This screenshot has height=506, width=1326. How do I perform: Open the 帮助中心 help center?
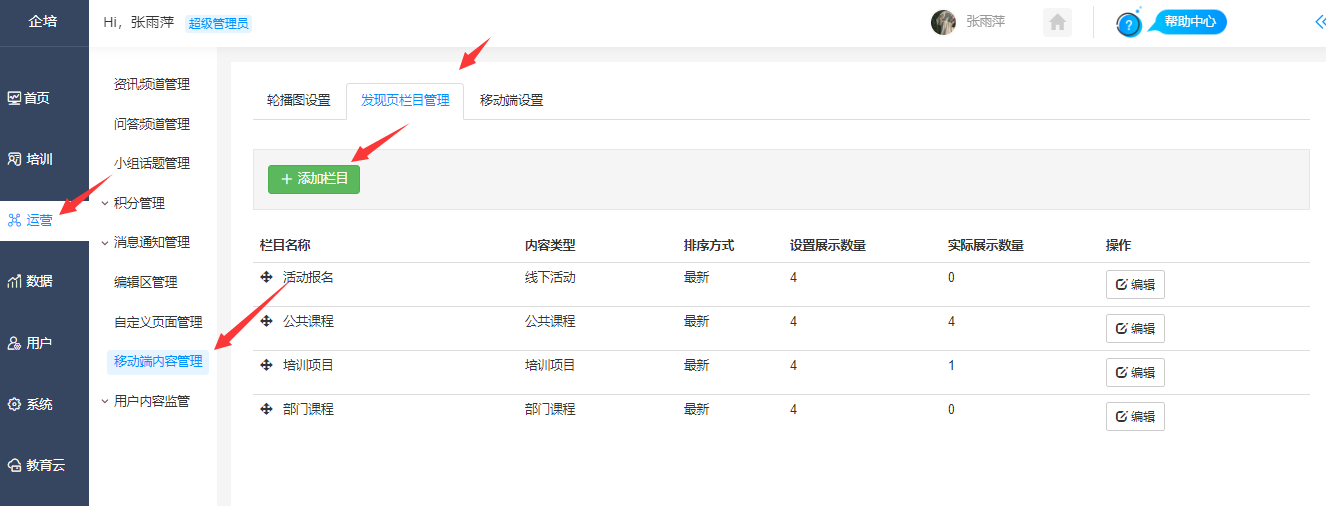[1189, 21]
